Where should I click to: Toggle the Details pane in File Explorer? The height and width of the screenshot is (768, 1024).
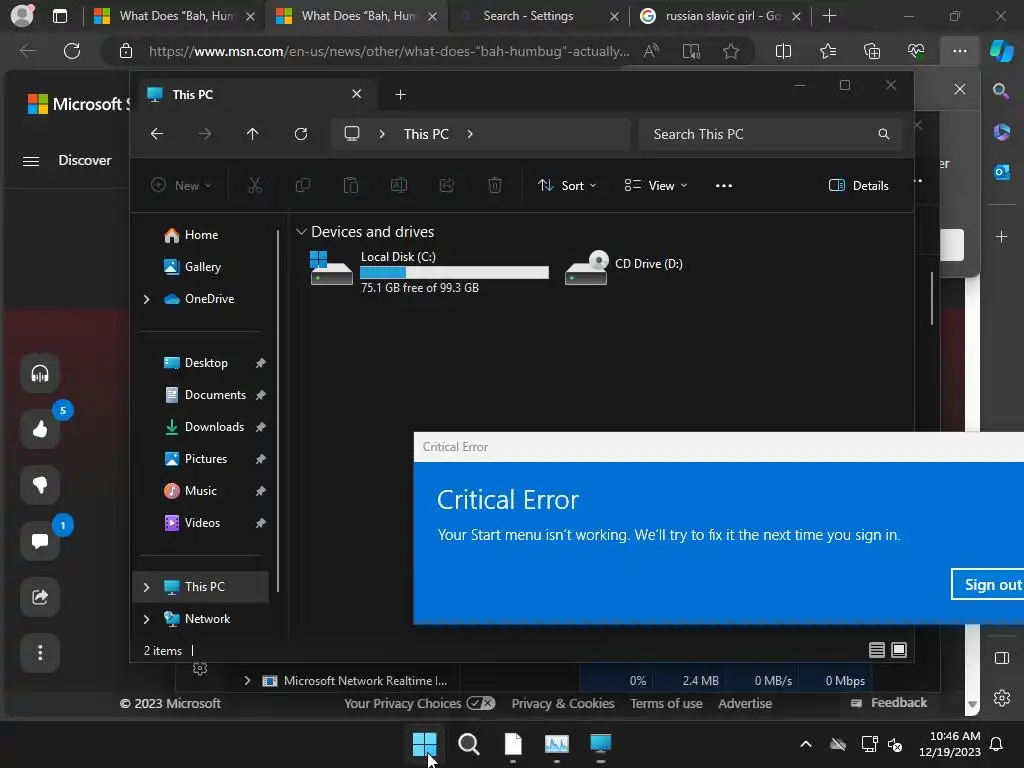[858, 185]
